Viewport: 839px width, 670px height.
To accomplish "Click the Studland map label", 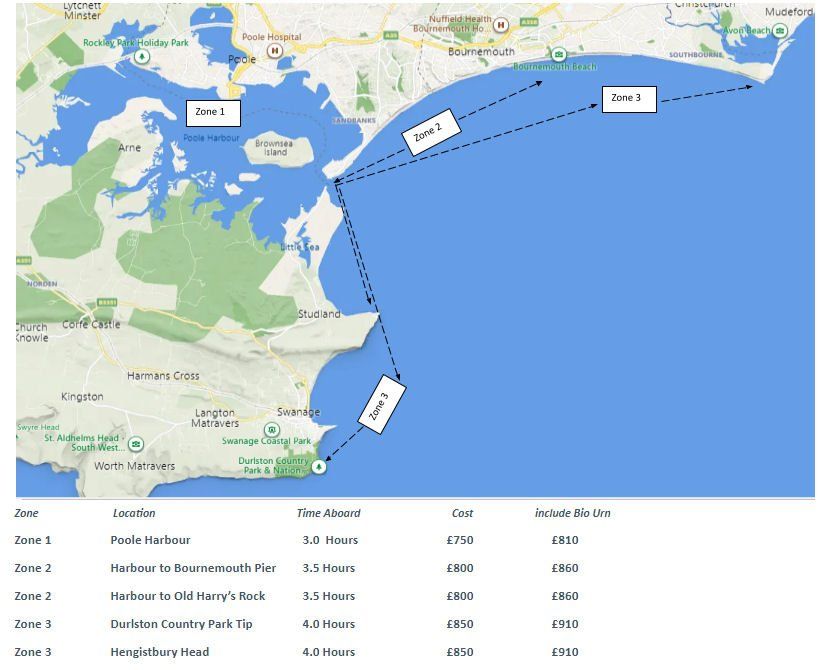I will tap(319, 314).
